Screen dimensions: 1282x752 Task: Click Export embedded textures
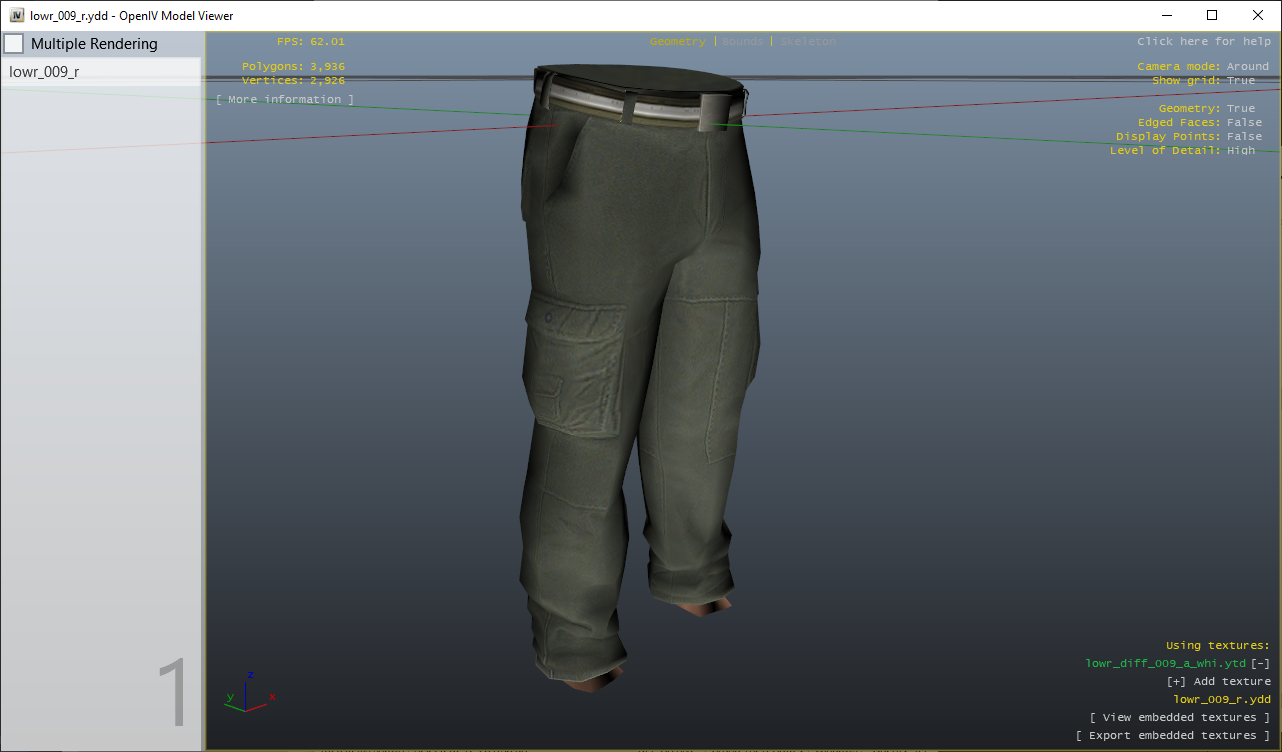click(x=1174, y=735)
